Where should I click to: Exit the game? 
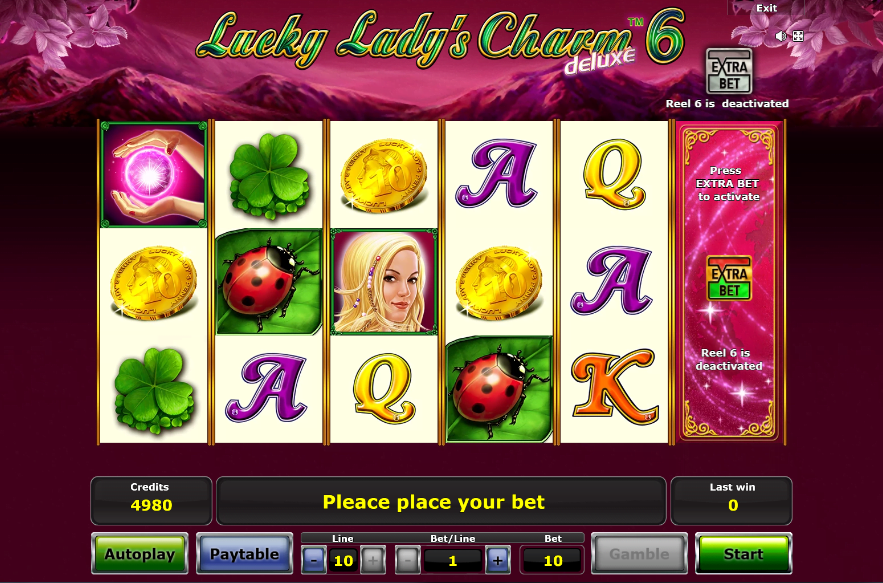766,8
